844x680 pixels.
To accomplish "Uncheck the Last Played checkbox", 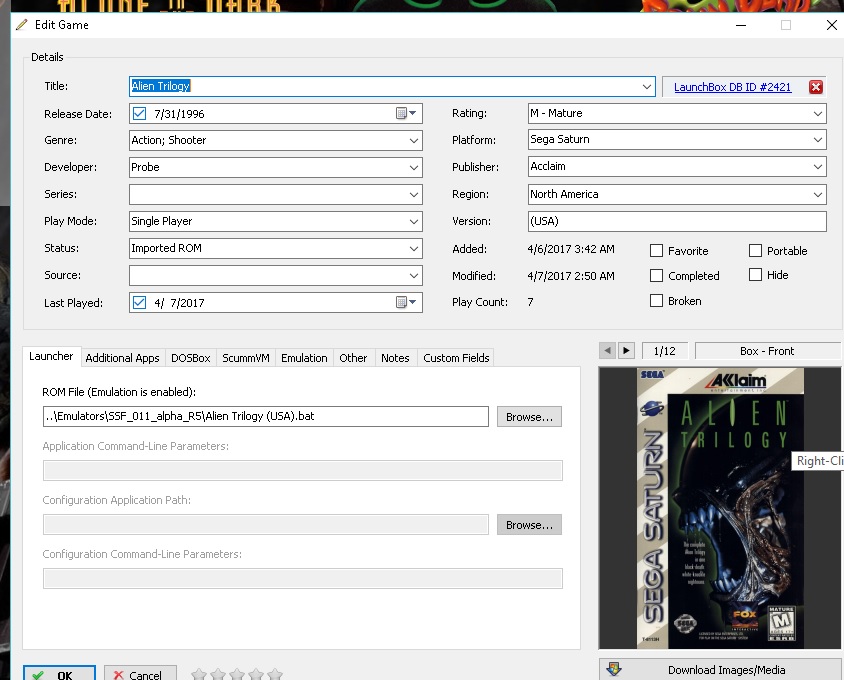I will pyautogui.click(x=139, y=303).
